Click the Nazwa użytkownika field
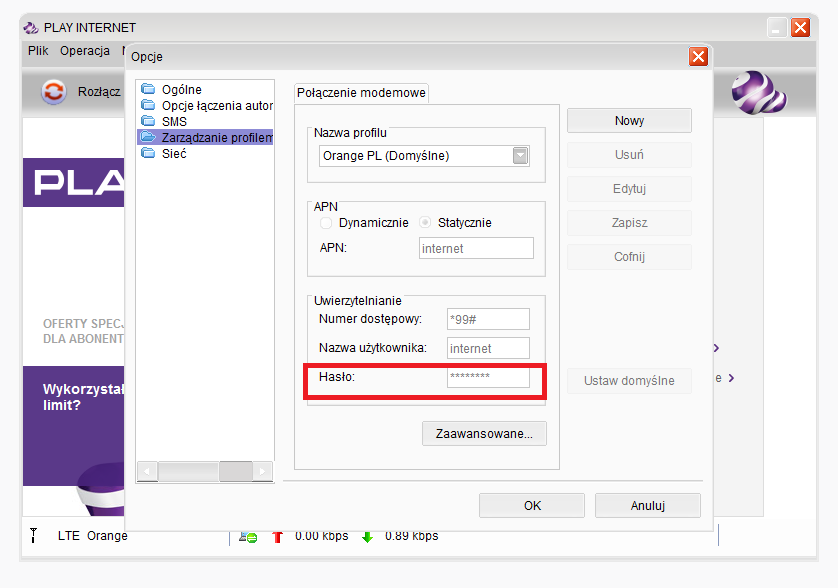 (488, 348)
